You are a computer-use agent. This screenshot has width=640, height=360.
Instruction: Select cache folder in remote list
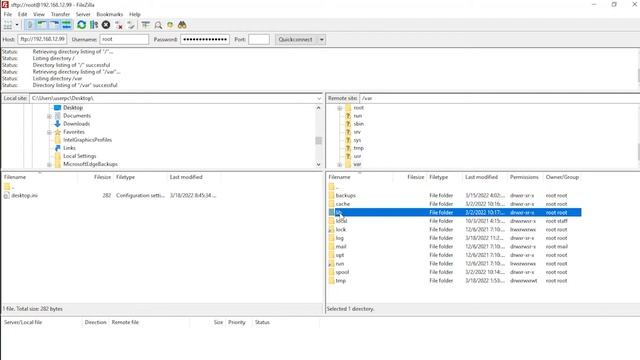click(342, 204)
